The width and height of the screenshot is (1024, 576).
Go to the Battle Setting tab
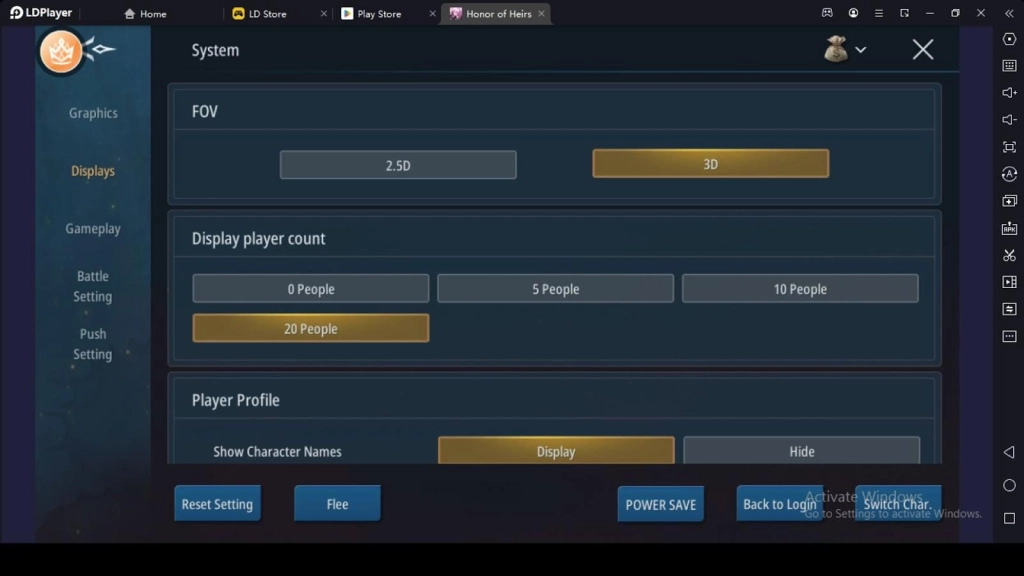coord(93,286)
